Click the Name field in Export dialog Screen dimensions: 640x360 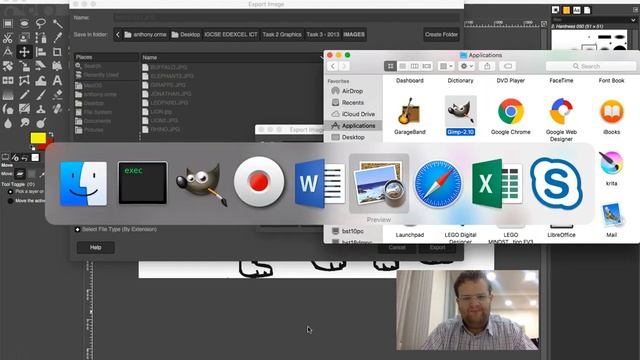287,18
